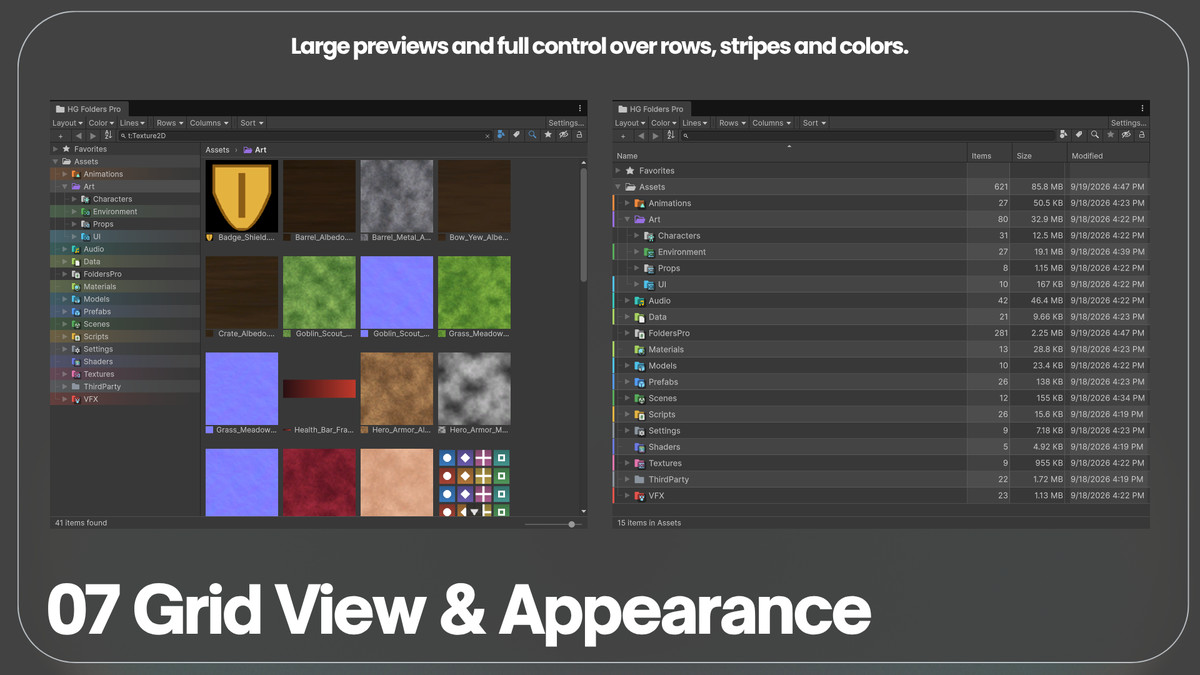Open Color dropdown in grid-view window
The width and height of the screenshot is (1200, 675).
coord(102,123)
